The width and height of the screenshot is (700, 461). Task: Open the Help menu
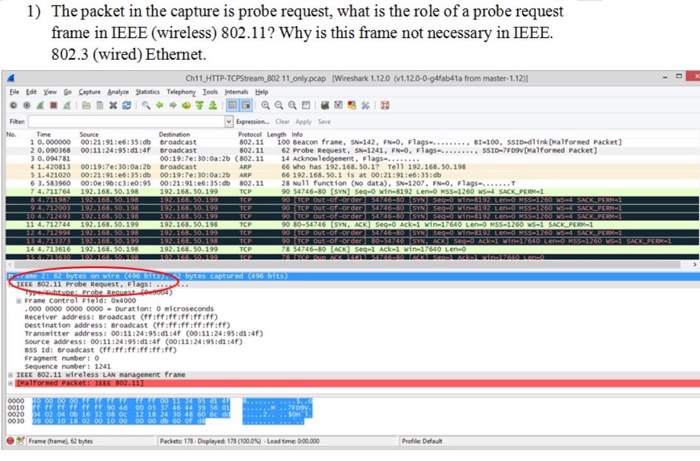pyautogui.click(x=262, y=92)
